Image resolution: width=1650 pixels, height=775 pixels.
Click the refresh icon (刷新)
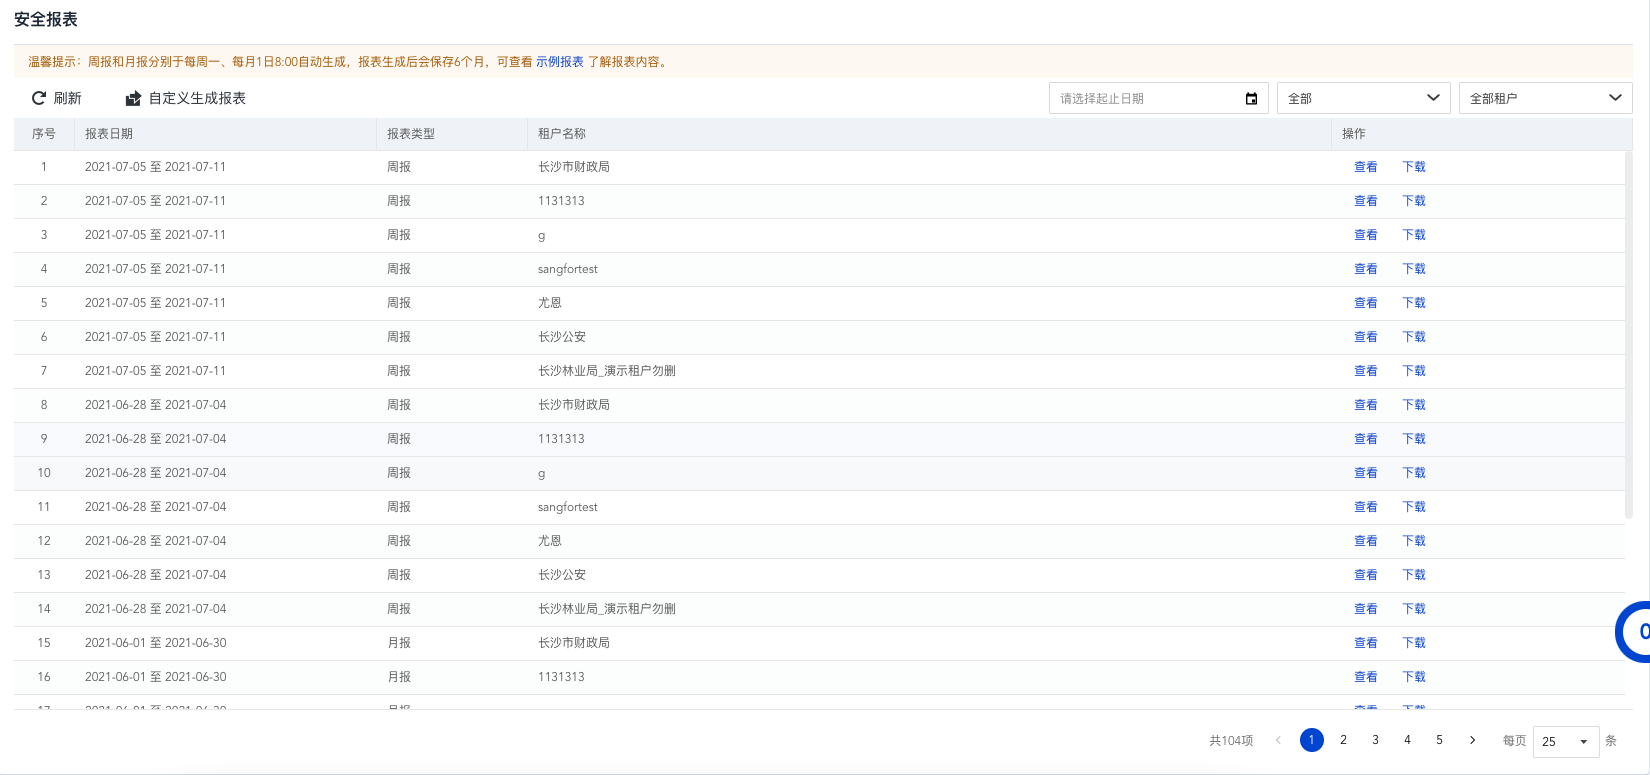pyautogui.click(x=39, y=98)
